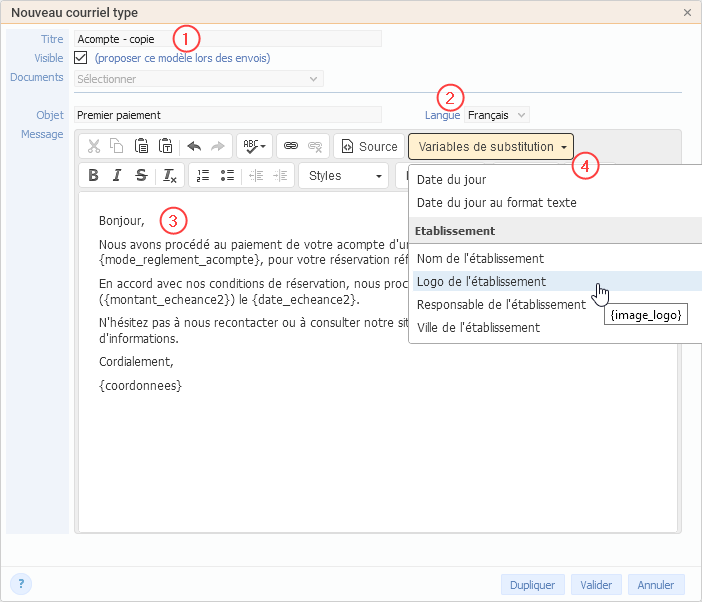
Task: Choose 'Date du jour' from the menu
Action: [x=452, y=180]
